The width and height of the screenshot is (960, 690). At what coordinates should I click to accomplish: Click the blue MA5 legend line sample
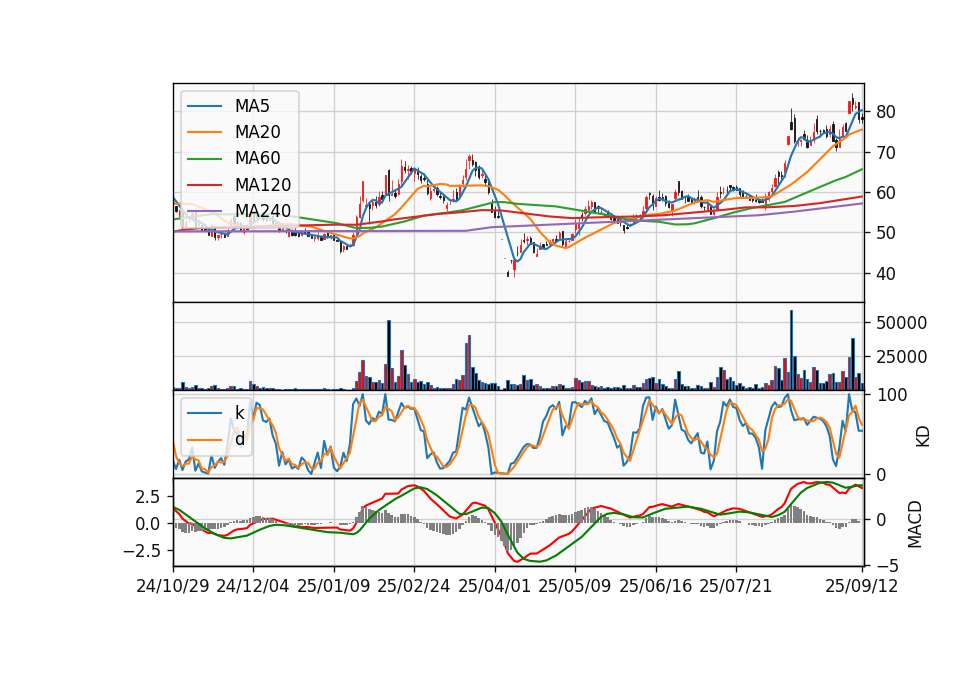point(204,107)
